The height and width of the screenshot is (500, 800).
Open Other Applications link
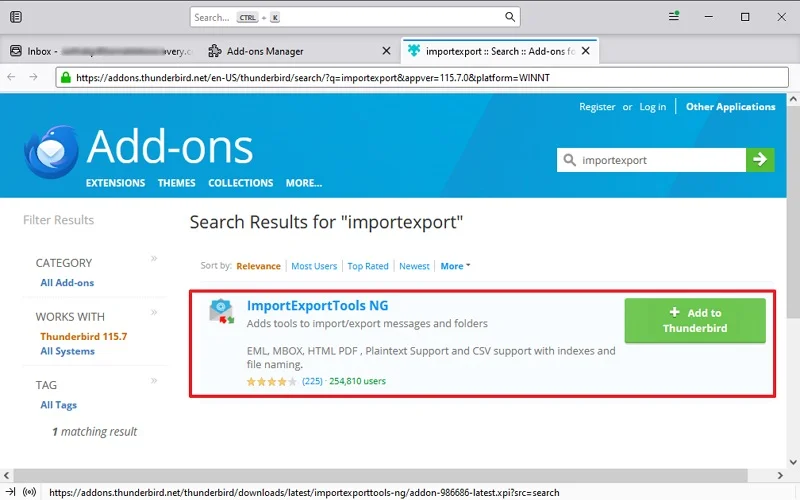(x=730, y=107)
